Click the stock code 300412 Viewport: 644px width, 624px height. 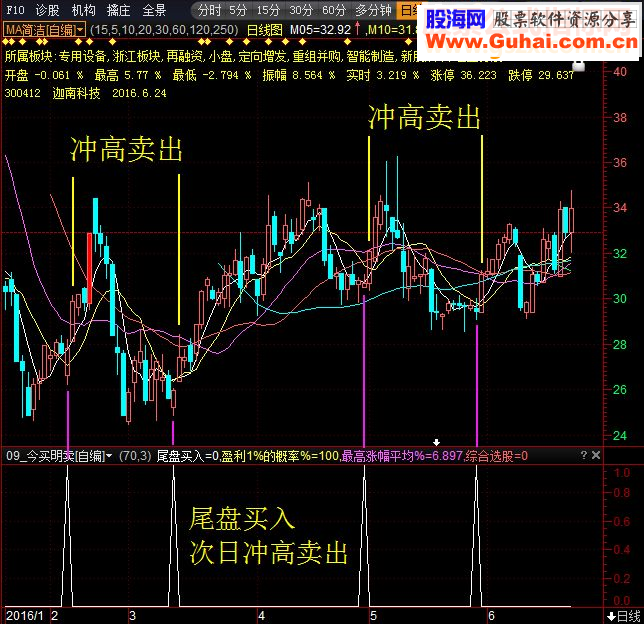pyautogui.click(x=23, y=93)
